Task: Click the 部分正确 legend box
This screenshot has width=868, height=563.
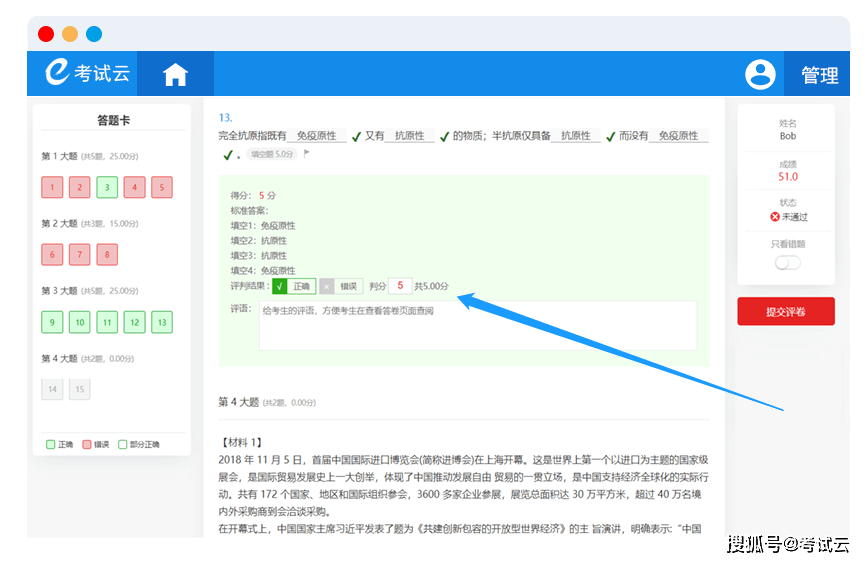Action: (x=123, y=445)
